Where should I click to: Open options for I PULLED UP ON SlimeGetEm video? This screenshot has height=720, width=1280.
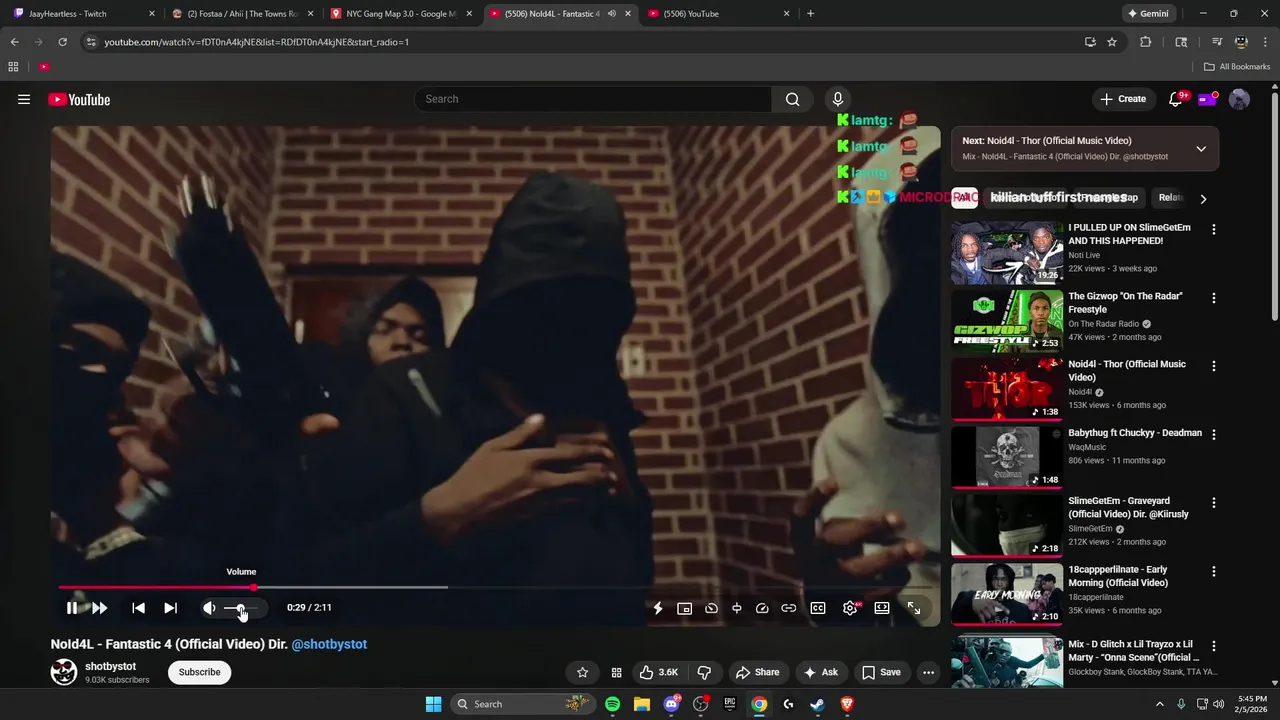coord(1214,229)
